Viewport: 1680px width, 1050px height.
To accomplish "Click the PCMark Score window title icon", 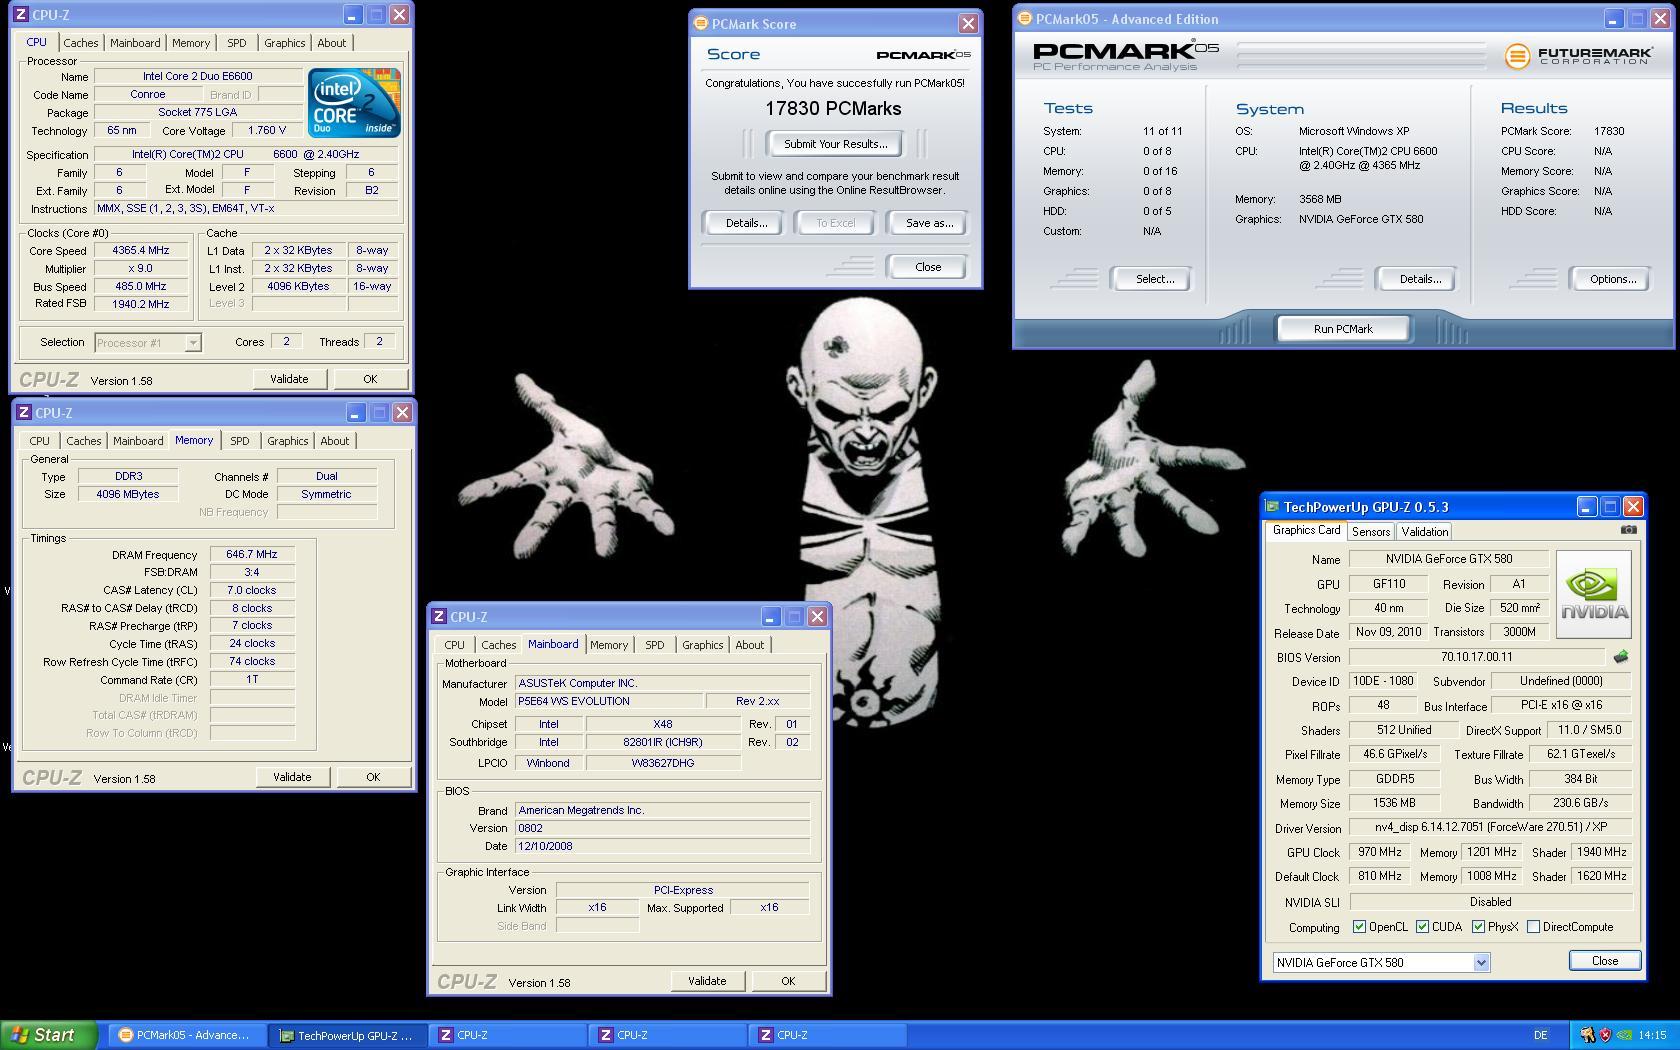I will click(701, 24).
